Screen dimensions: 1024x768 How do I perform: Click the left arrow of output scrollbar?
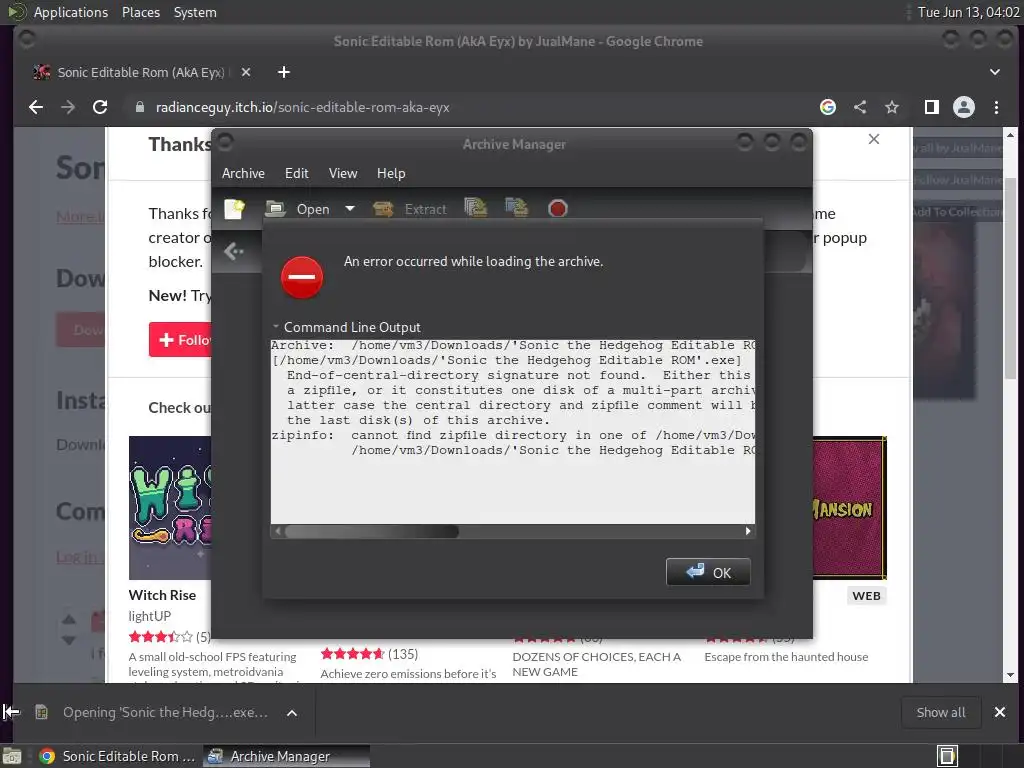tap(278, 532)
